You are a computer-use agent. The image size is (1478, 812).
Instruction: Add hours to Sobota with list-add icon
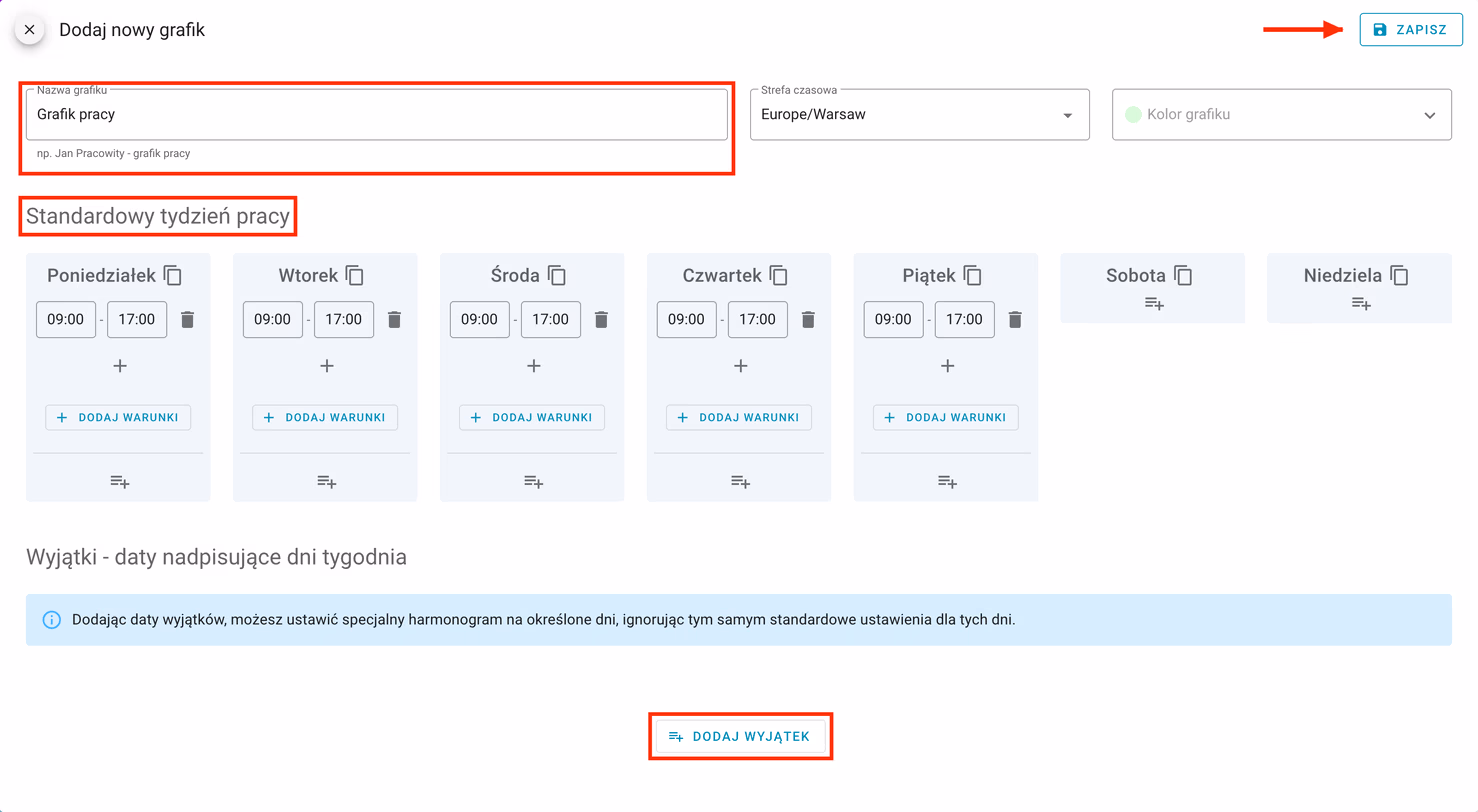coord(1154,303)
